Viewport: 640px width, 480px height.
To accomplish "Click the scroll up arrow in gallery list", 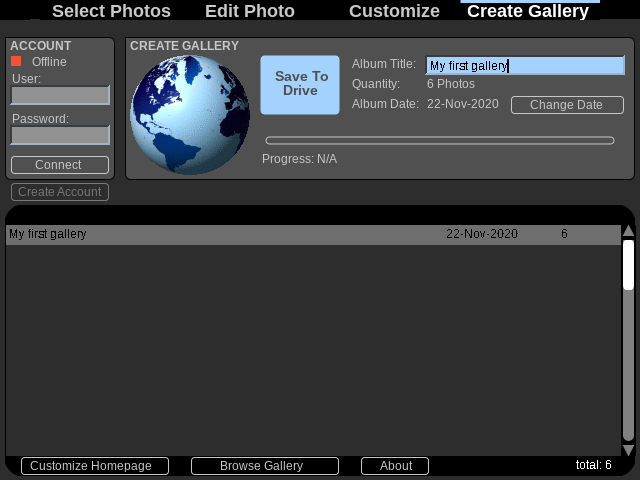I will (629, 231).
